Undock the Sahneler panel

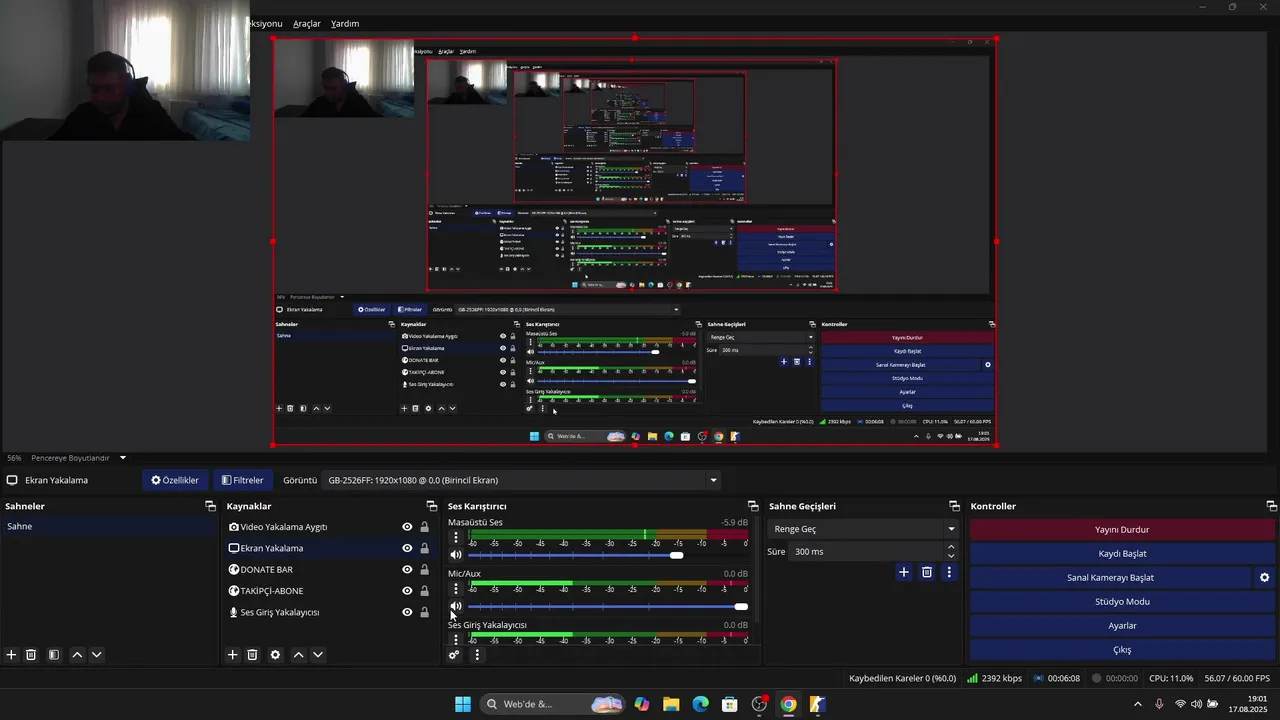(x=210, y=506)
